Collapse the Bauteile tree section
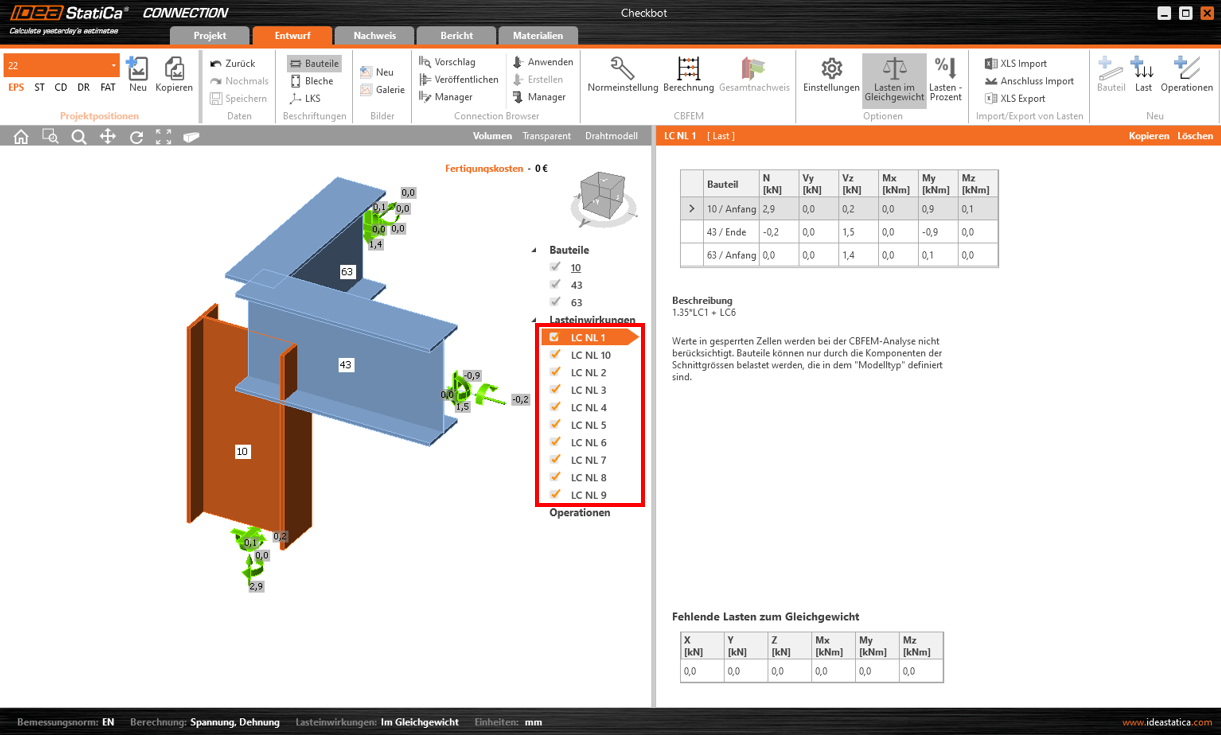Image resolution: width=1221 pixels, height=735 pixels. tap(534, 250)
